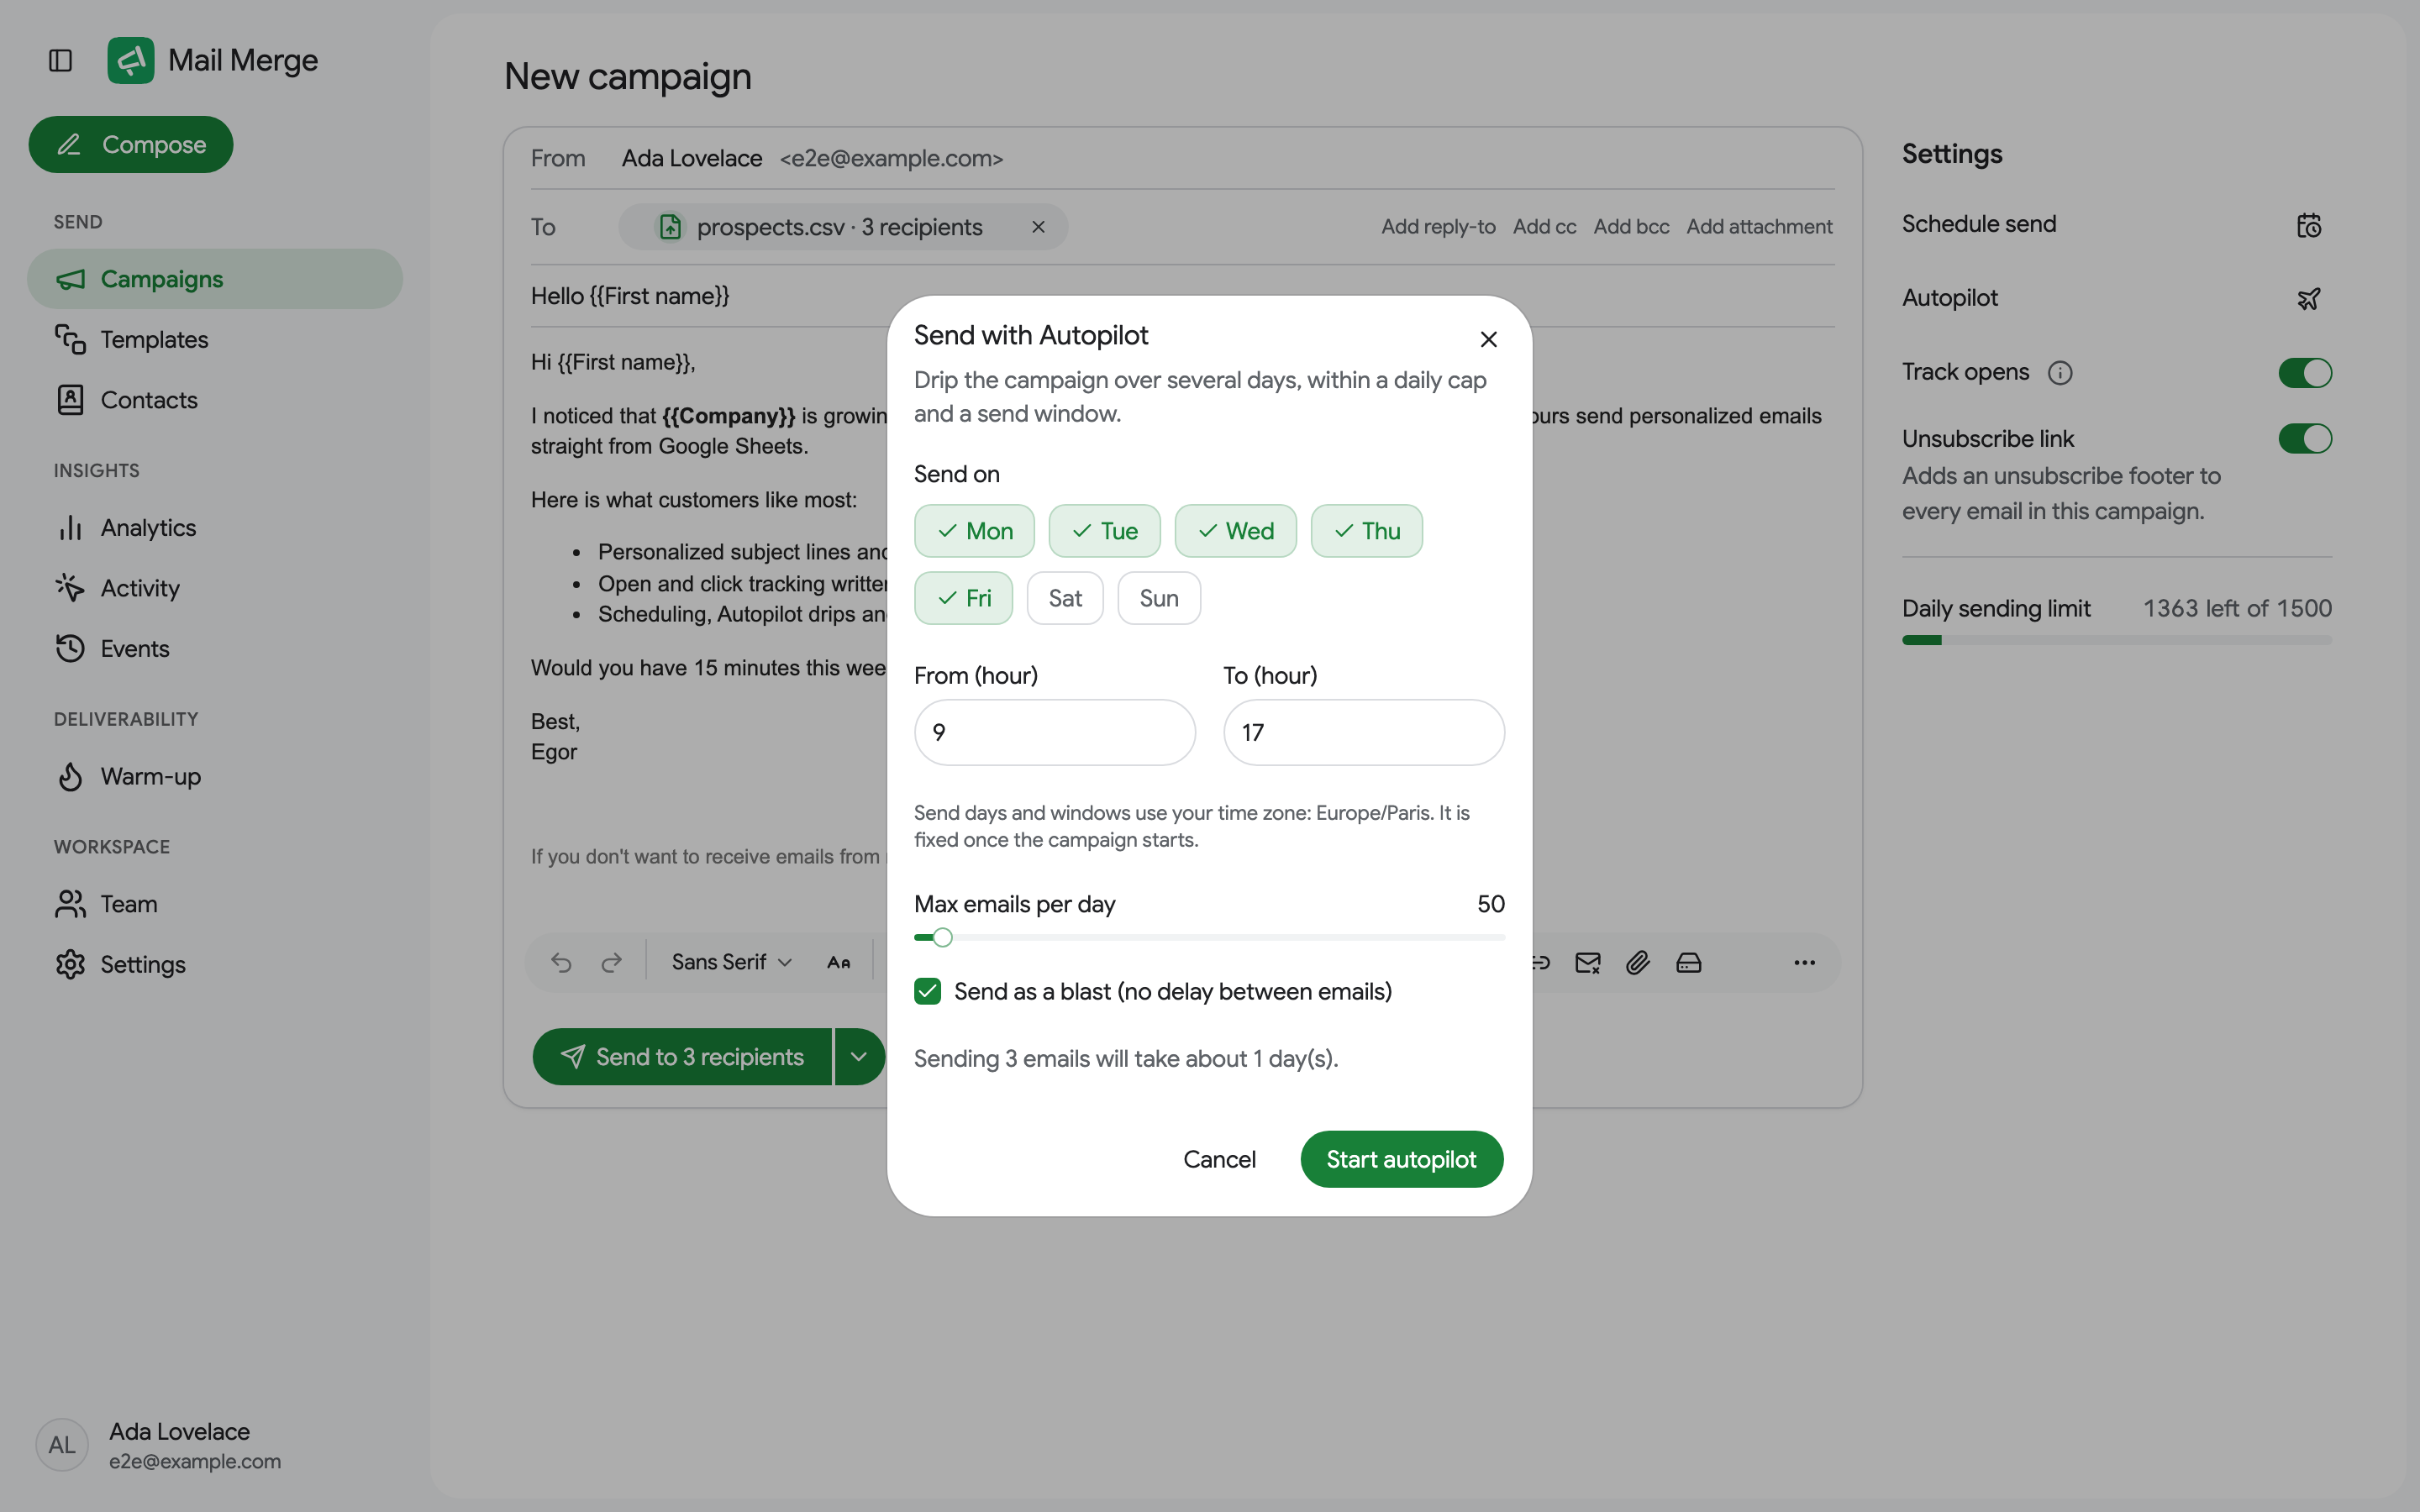Click Add reply-to link
This screenshot has height=1512, width=2420.
[1438, 227]
